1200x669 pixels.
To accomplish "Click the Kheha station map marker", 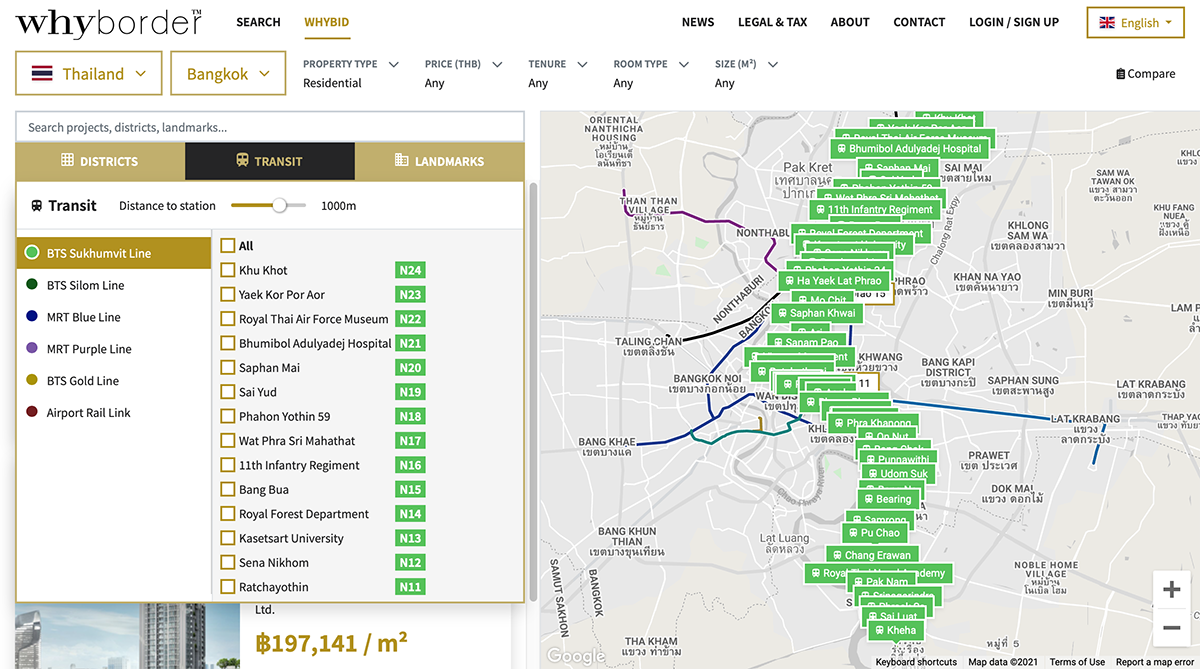I will (x=893, y=631).
